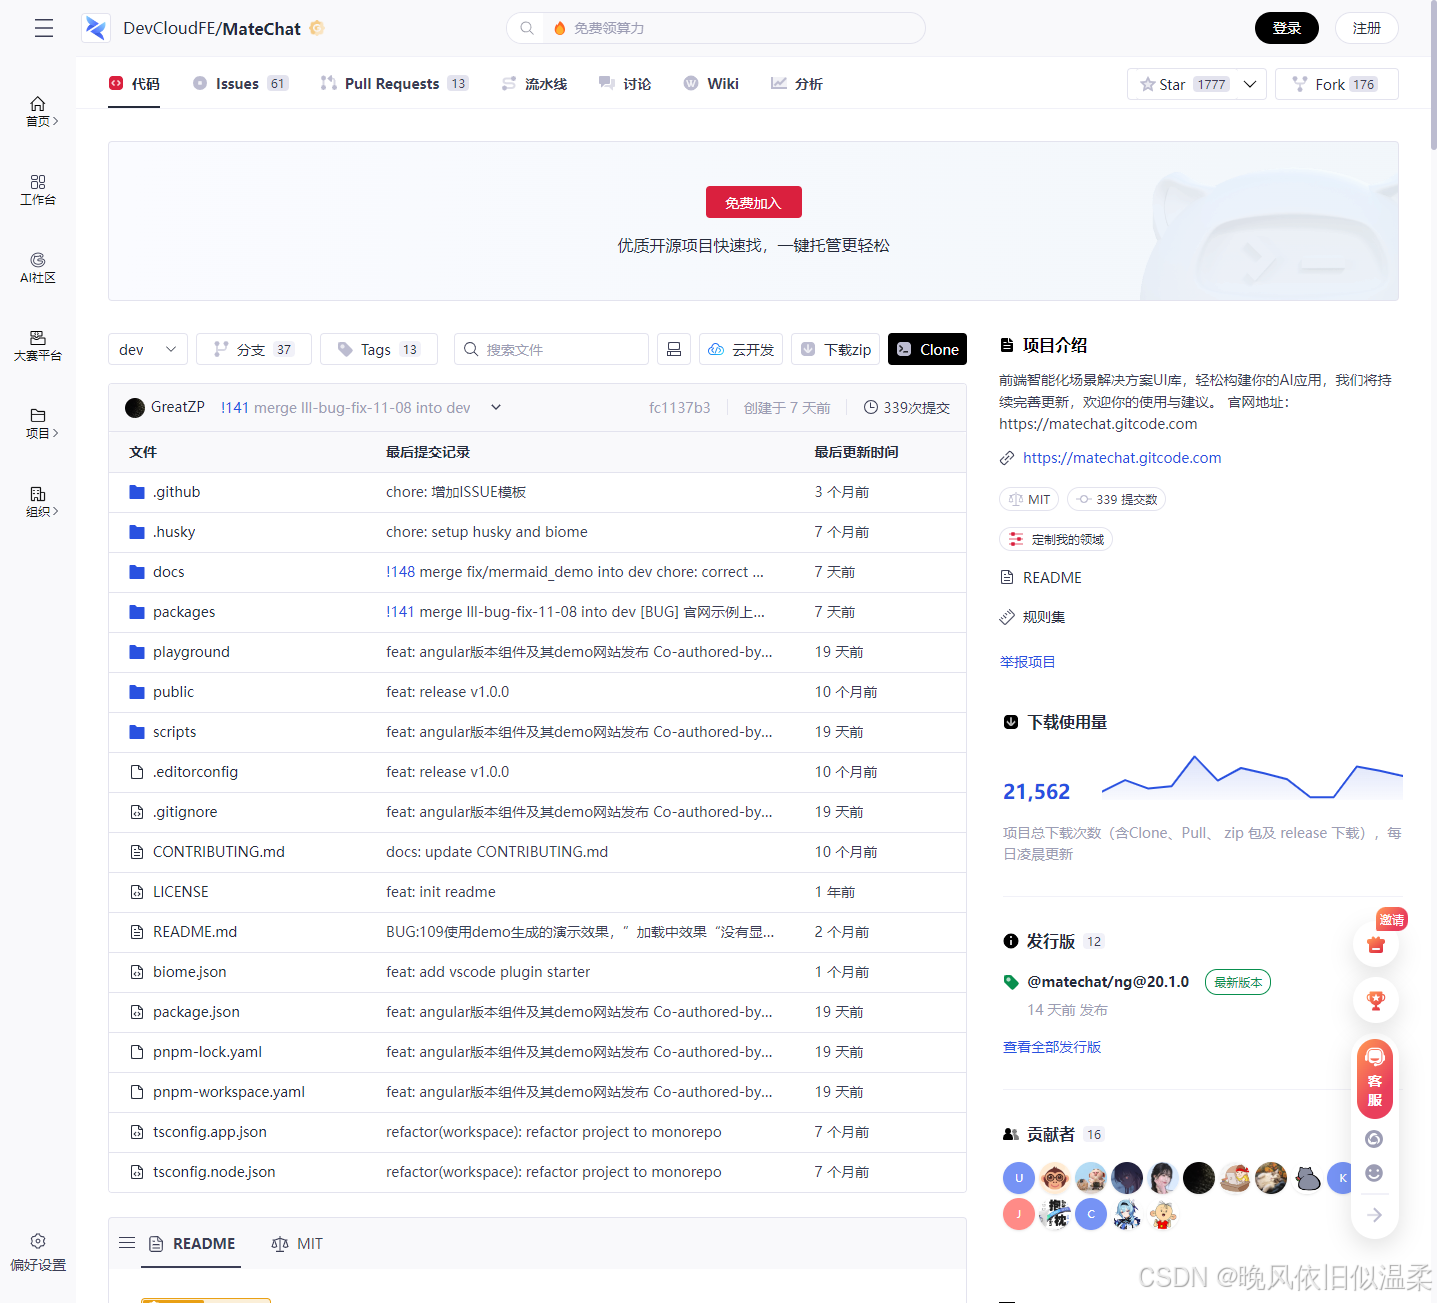Open the packages folder

coord(184,612)
